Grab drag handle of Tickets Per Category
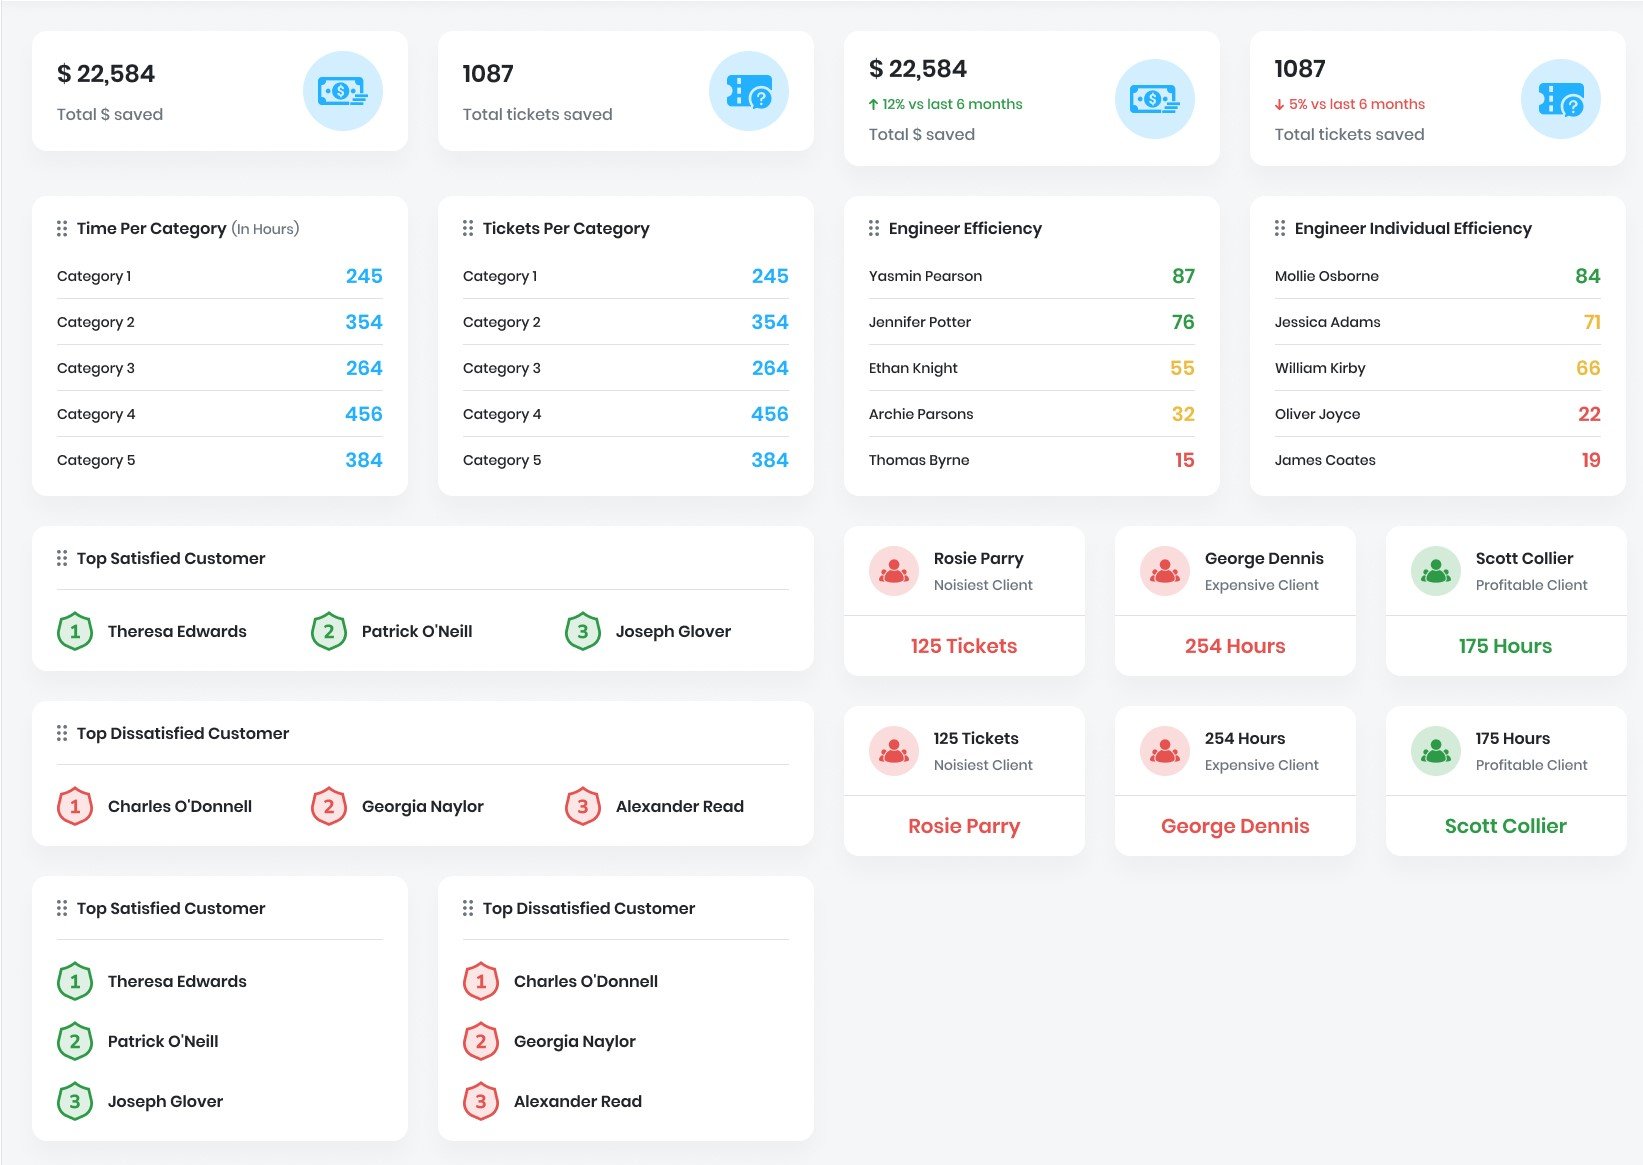 [x=468, y=228]
